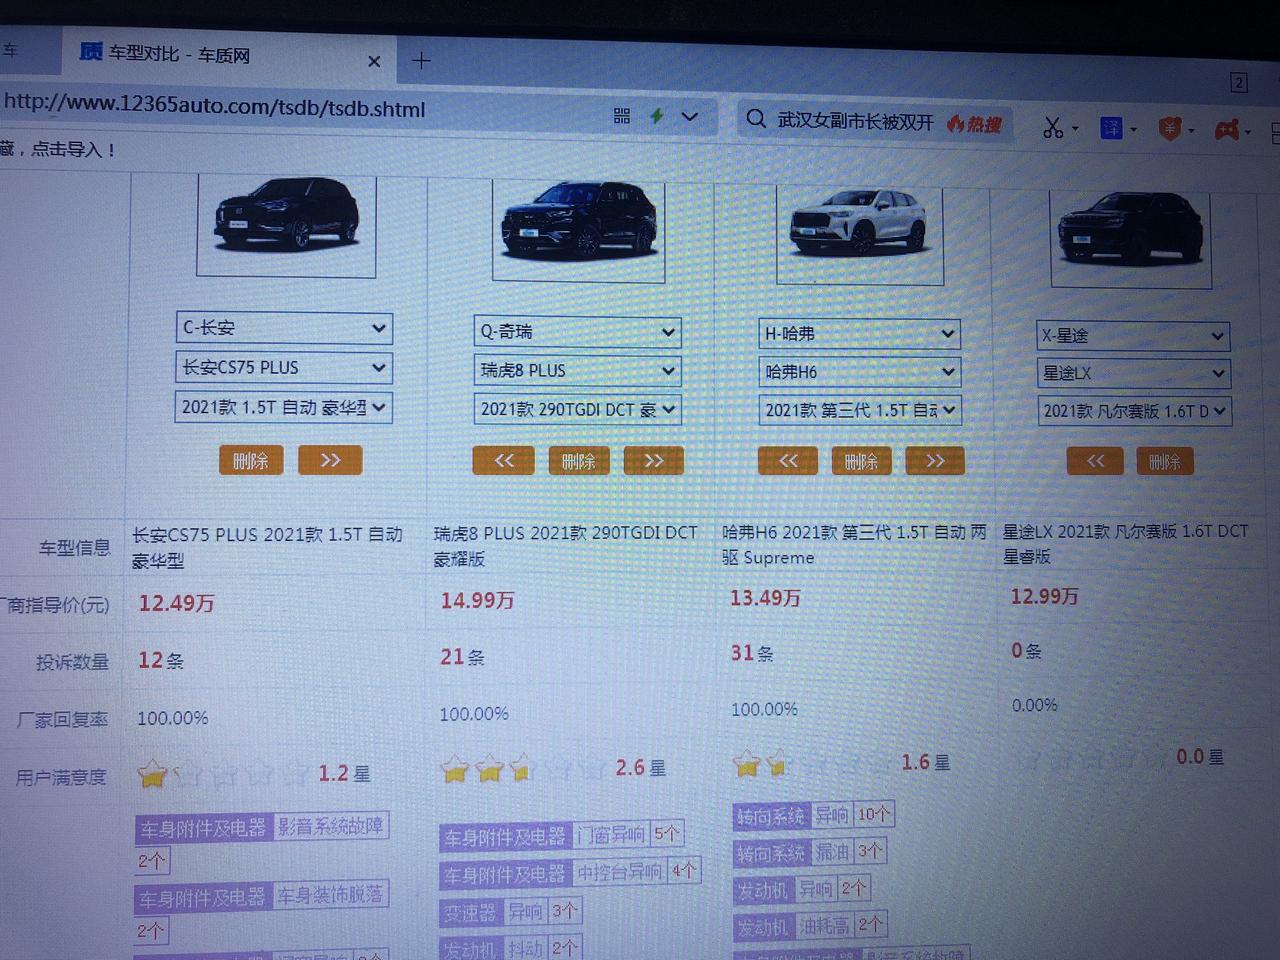This screenshot has height=960, width=1280.
Task: Close the 车型对比 - 车质网 tab
Action: [x=374, y=61]
